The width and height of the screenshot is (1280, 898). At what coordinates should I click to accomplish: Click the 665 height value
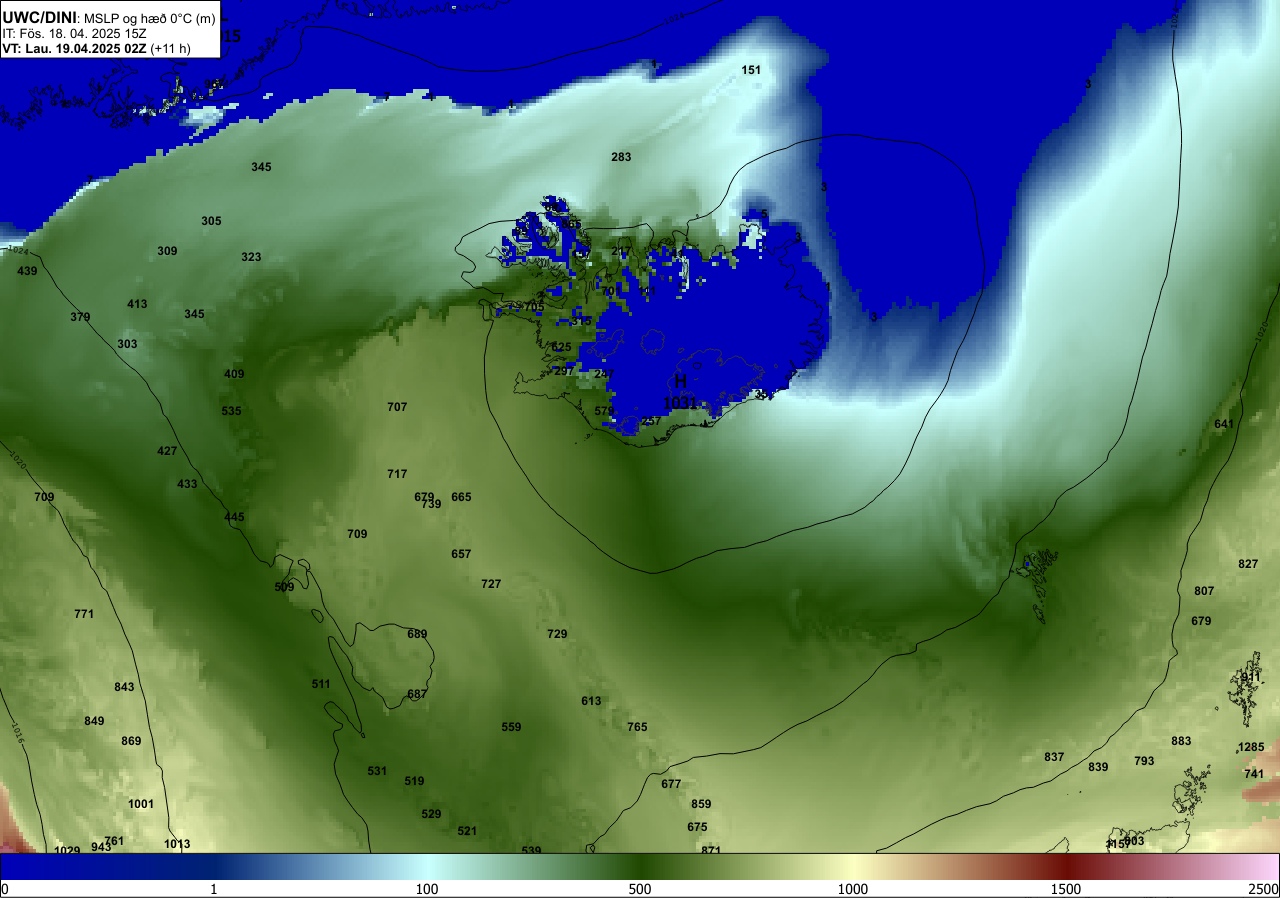461,497
